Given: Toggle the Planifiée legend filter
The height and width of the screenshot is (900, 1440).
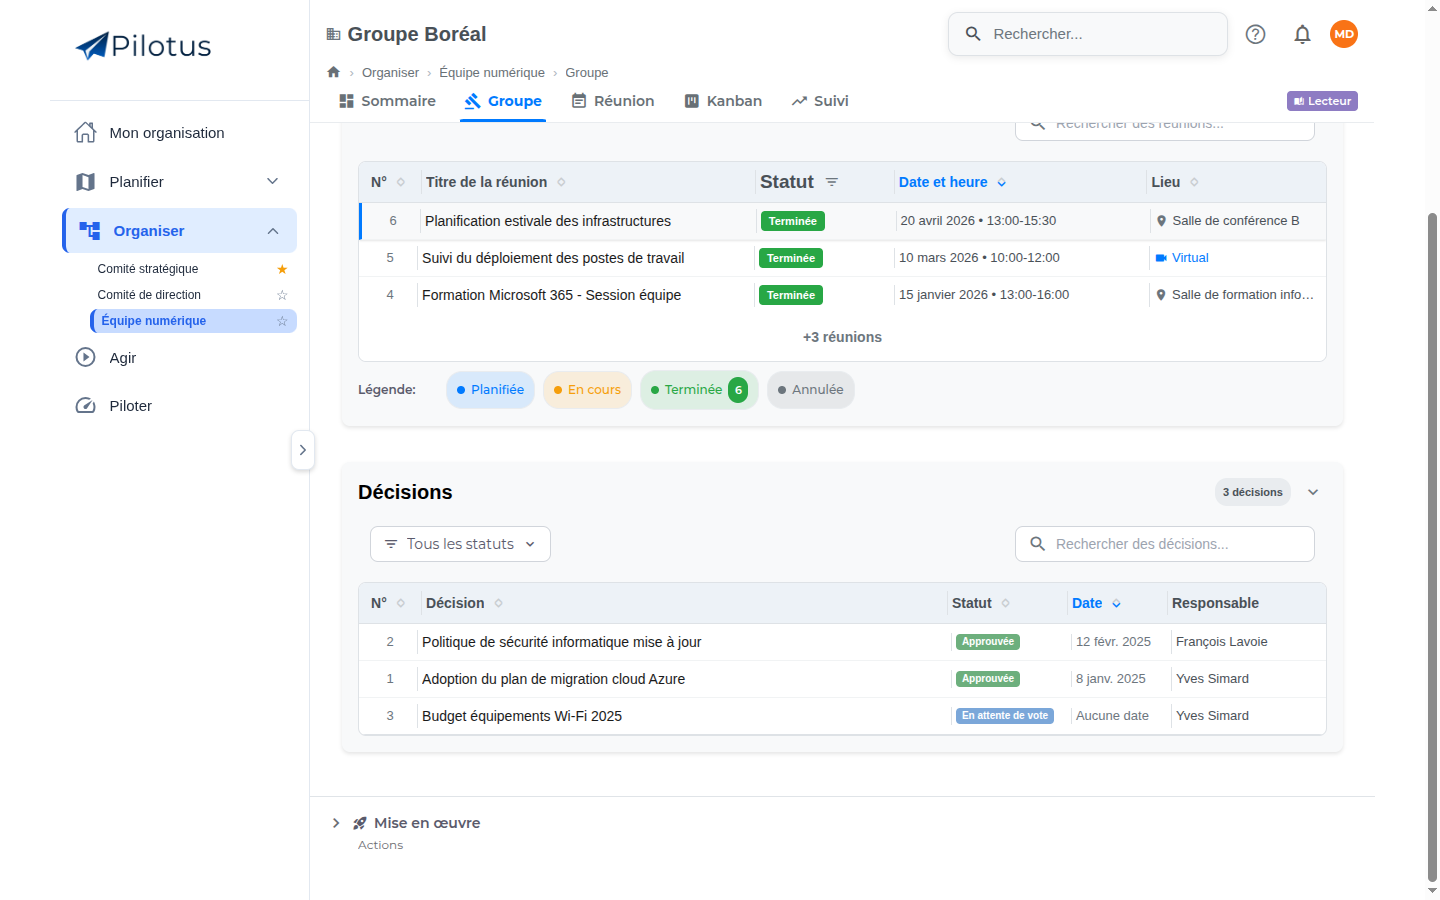Looking at the screenshot, I should coord(490,390).
